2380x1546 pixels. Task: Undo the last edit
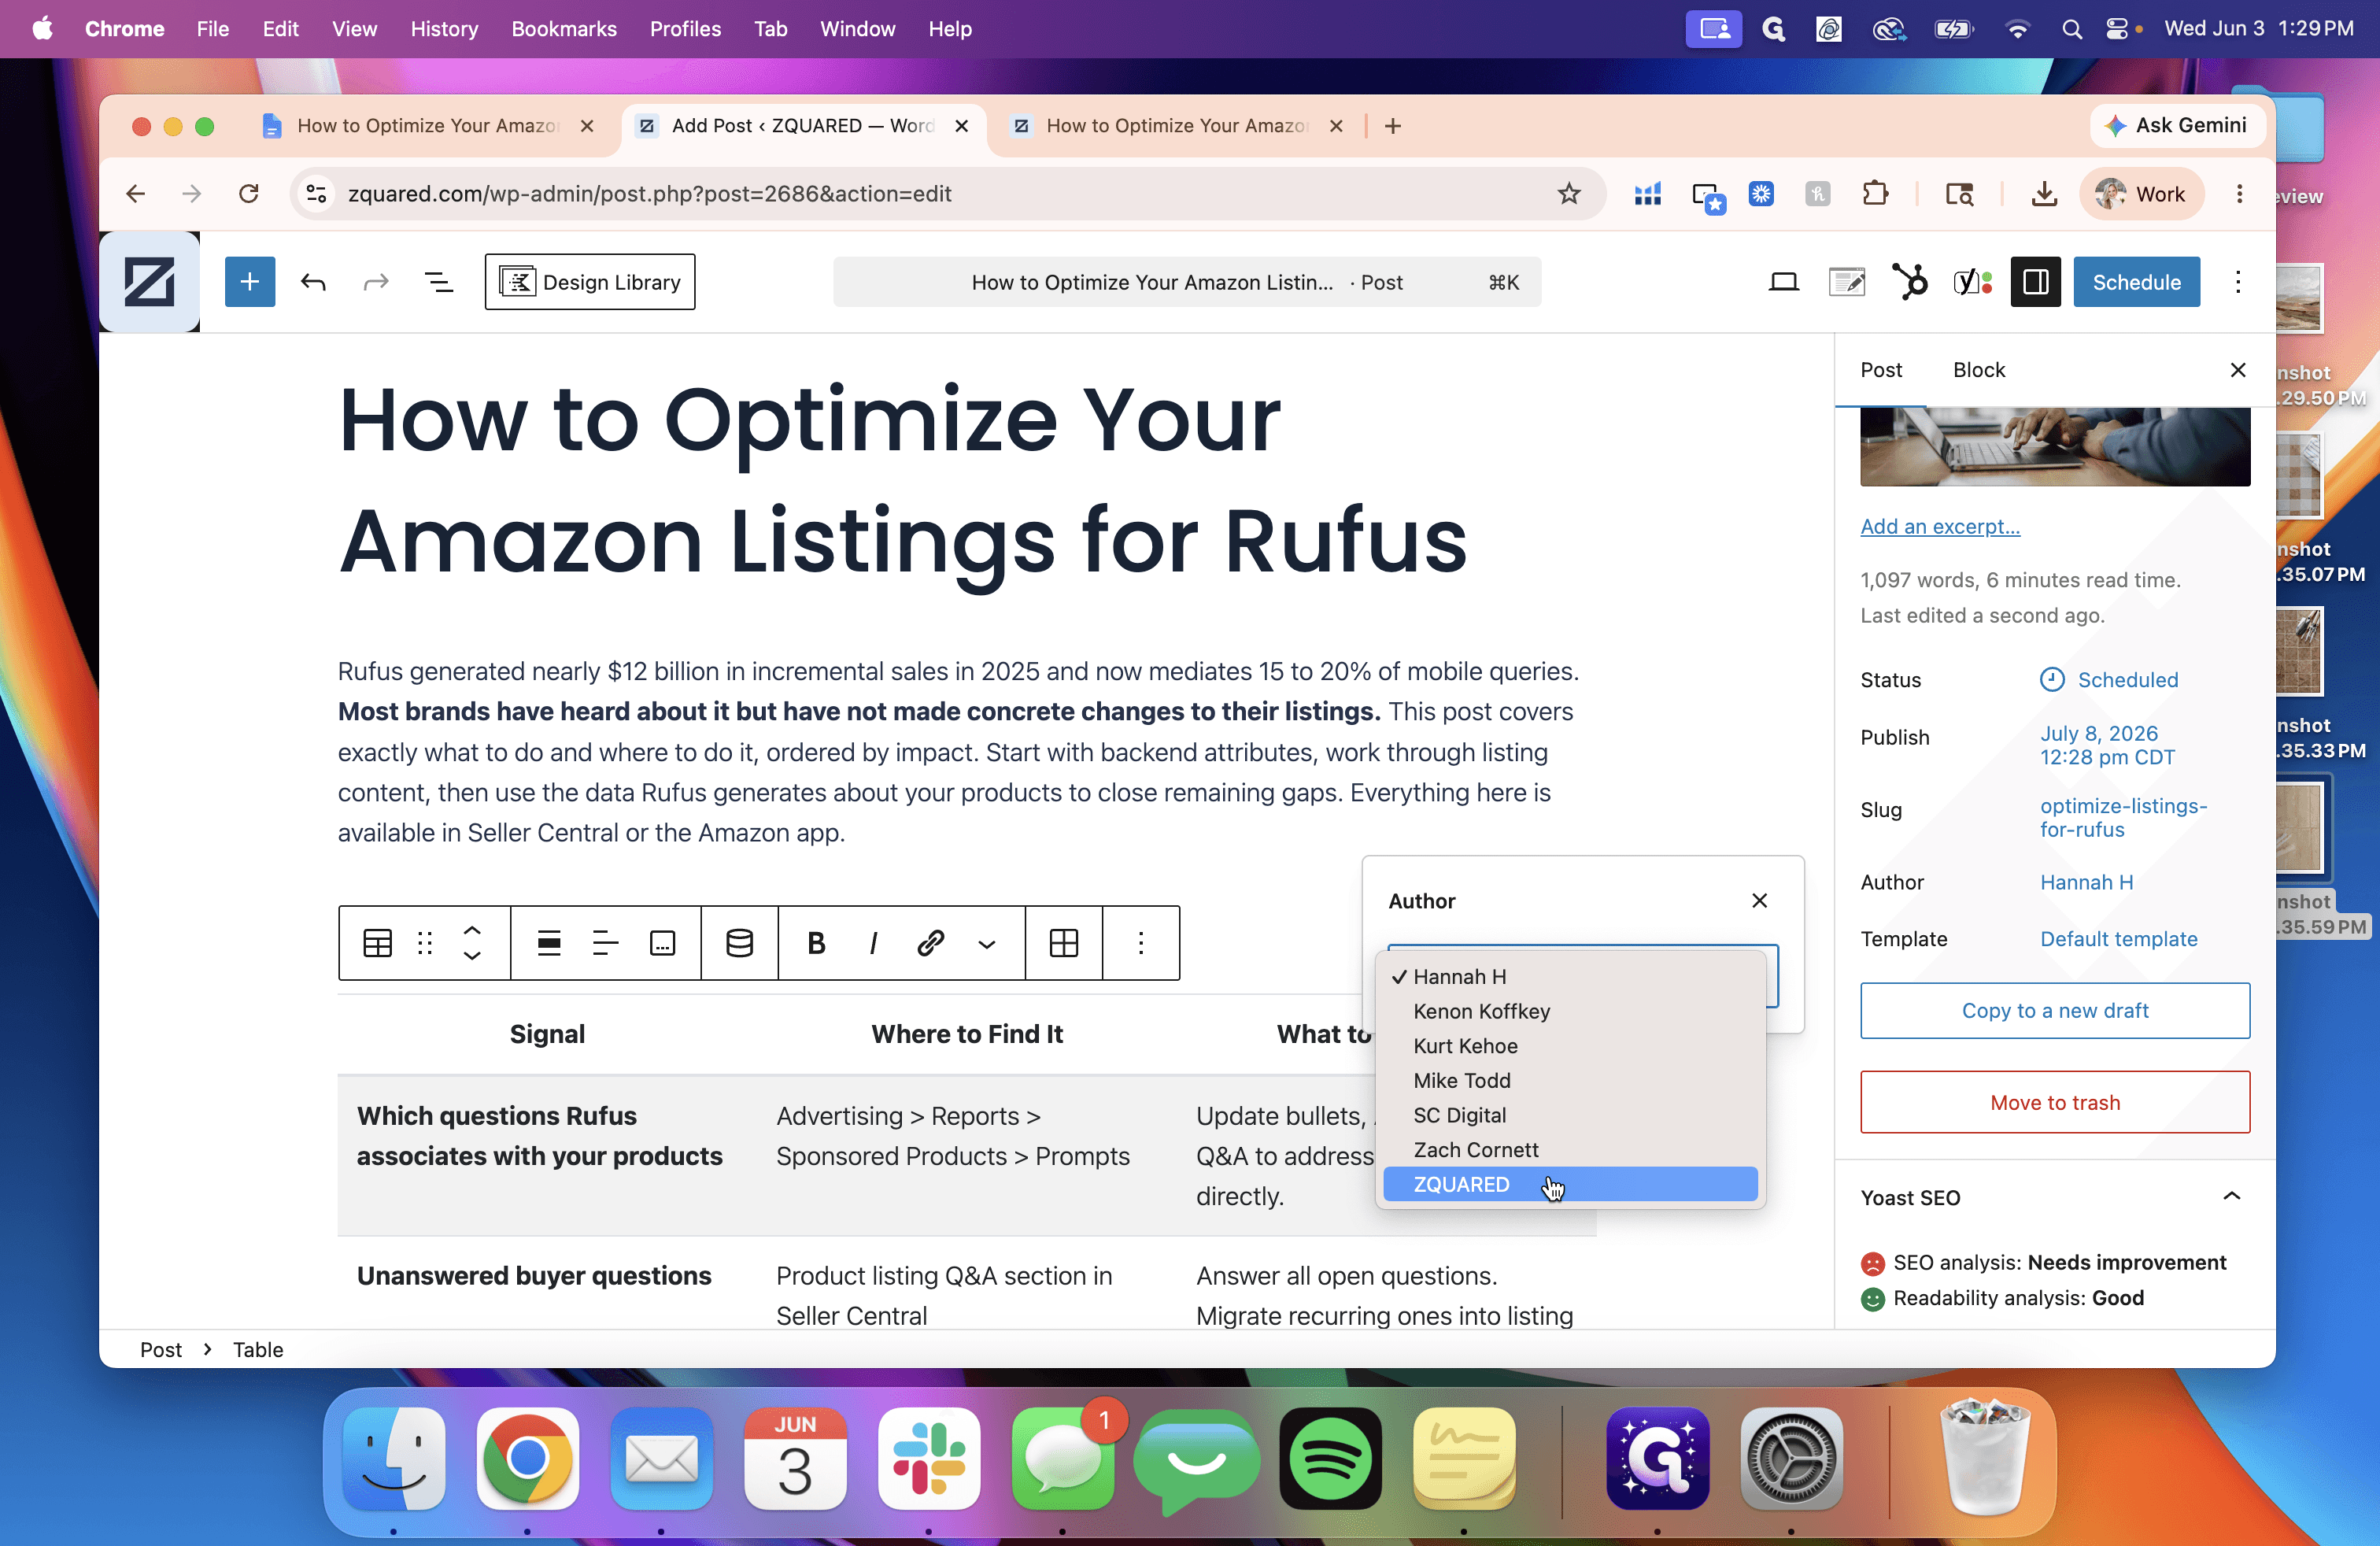(313, 282)
